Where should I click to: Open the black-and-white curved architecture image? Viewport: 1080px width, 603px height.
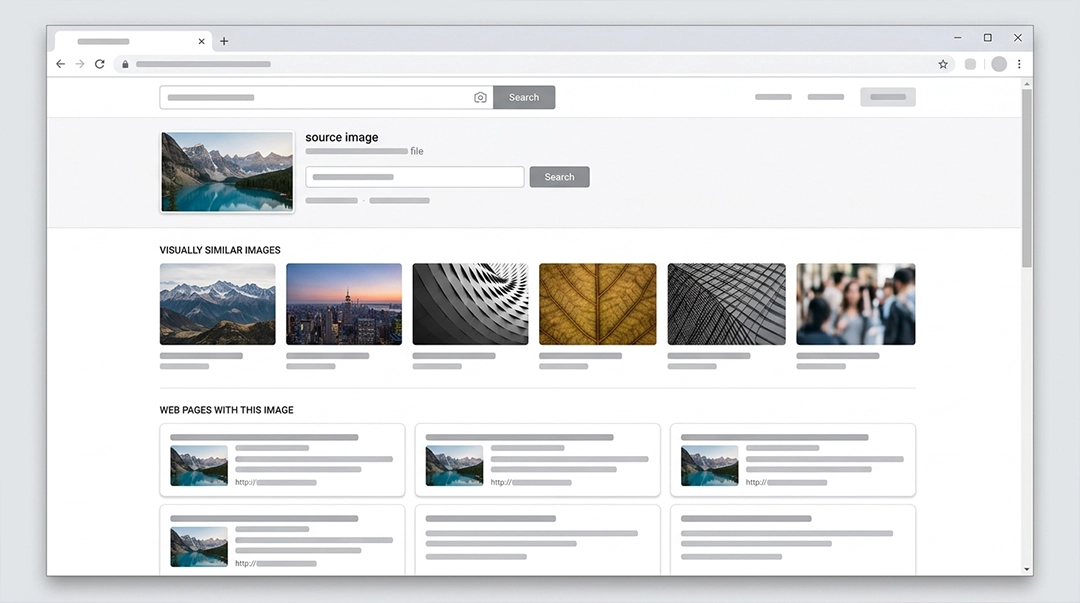pyautogui.click(x=470, y=304)
